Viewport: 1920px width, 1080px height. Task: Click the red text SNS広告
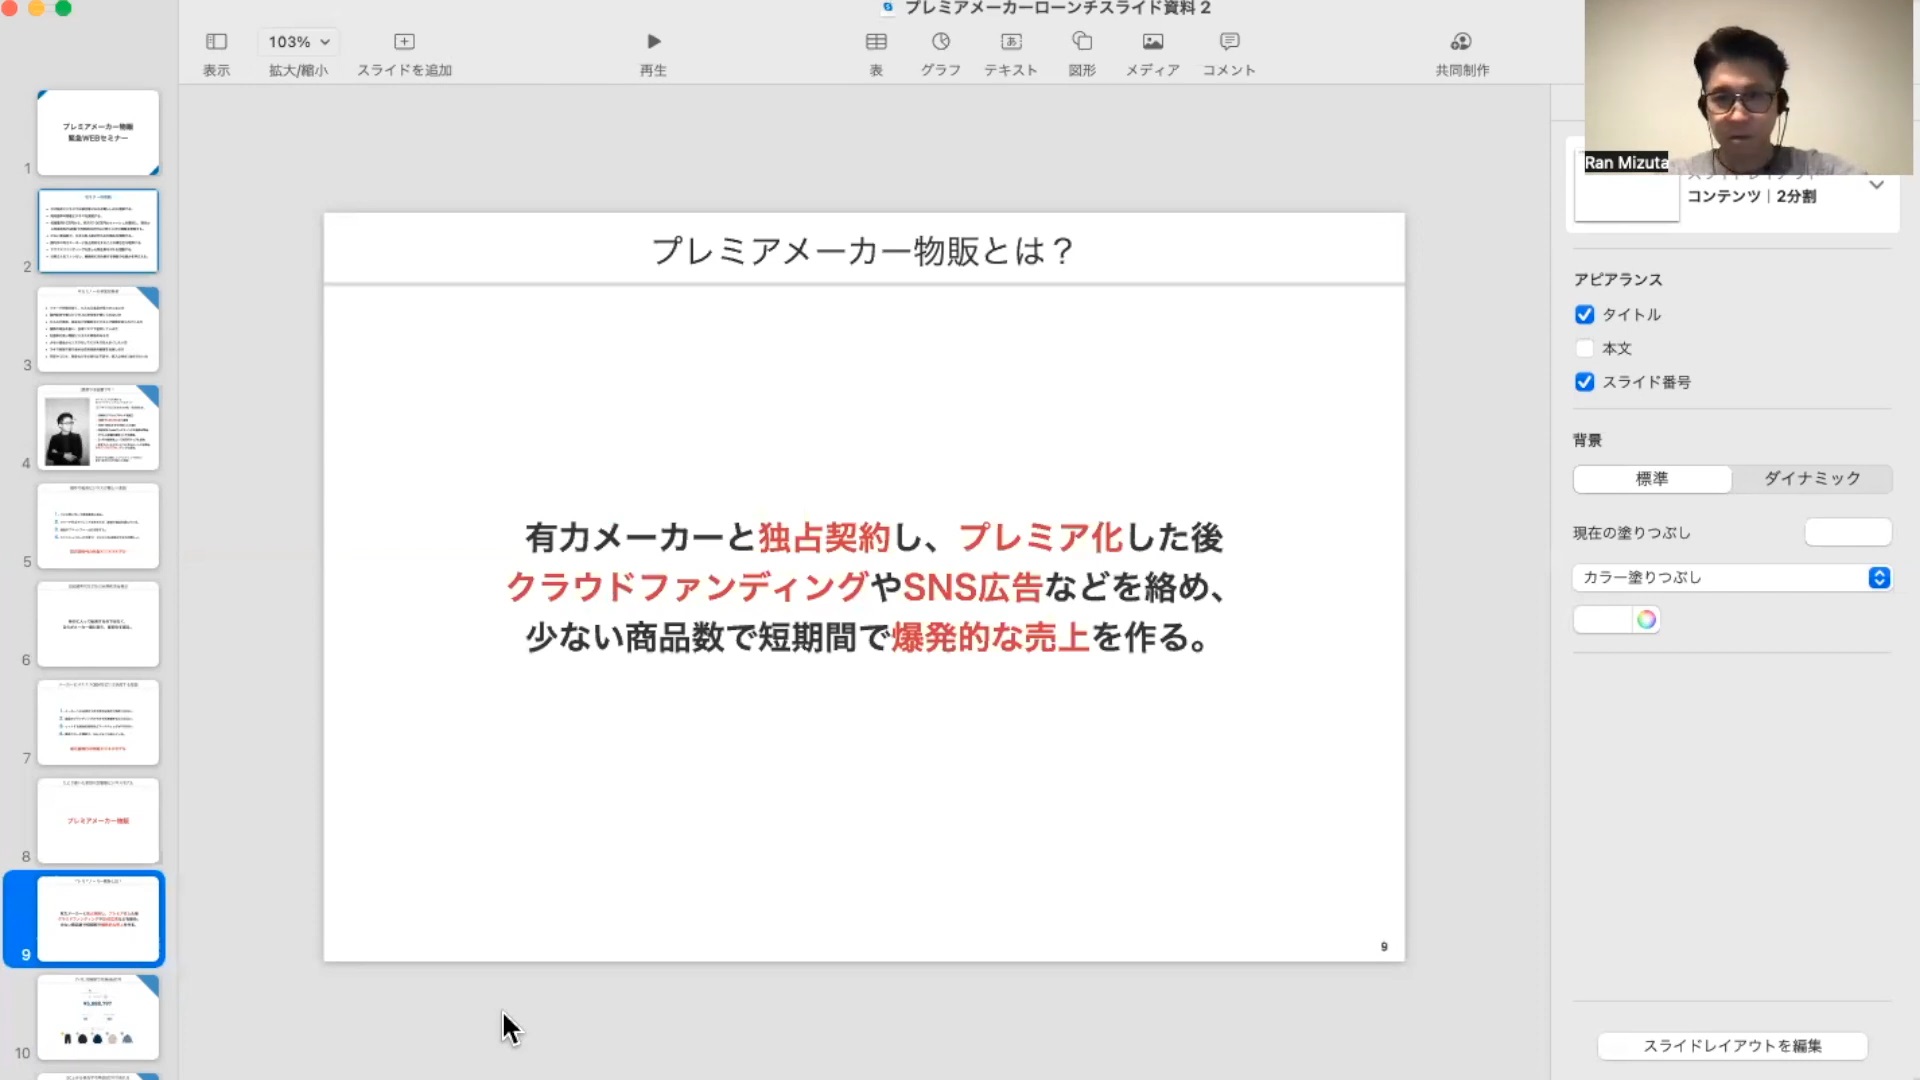click(x=973, y=587)
